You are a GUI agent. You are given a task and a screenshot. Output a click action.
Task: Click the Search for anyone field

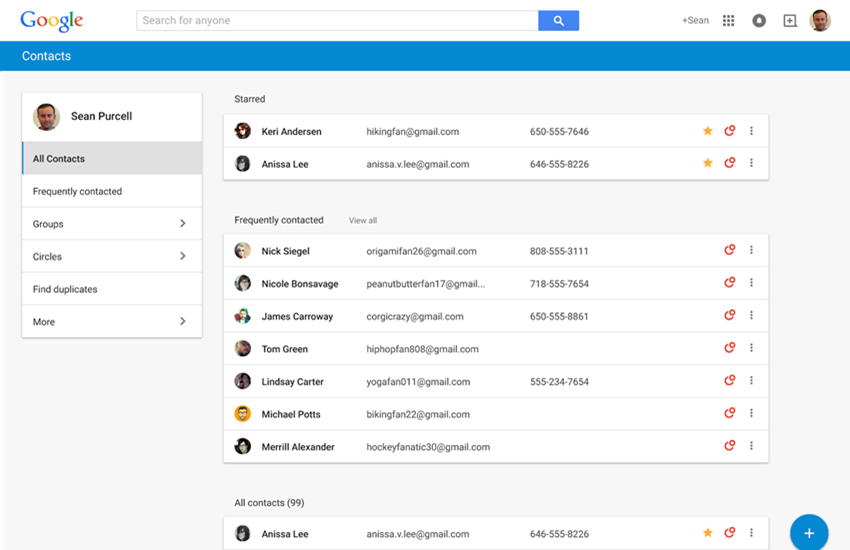[337, 20]
